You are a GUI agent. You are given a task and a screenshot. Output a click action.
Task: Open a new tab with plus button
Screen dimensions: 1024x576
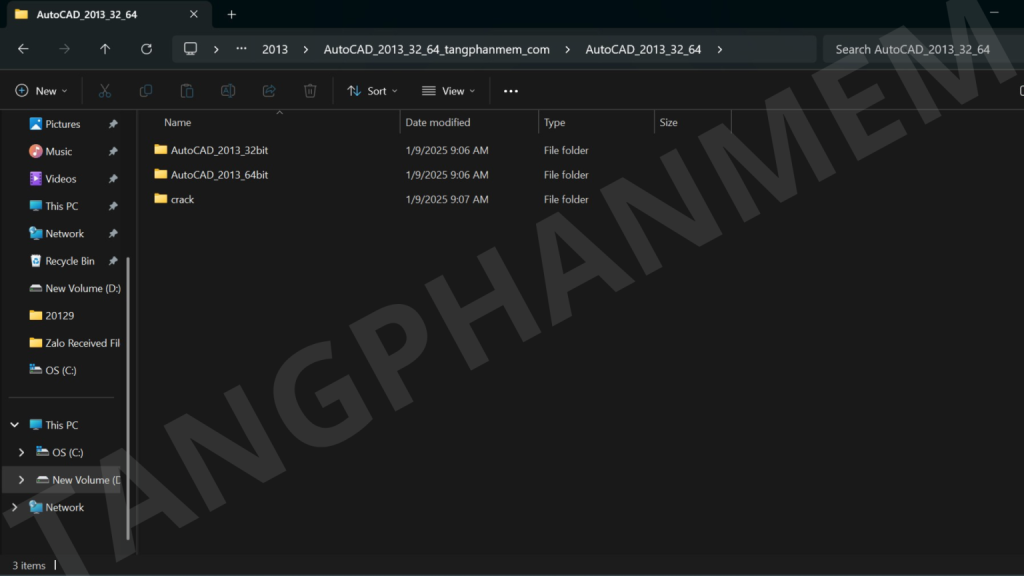[x=231, y=15]
